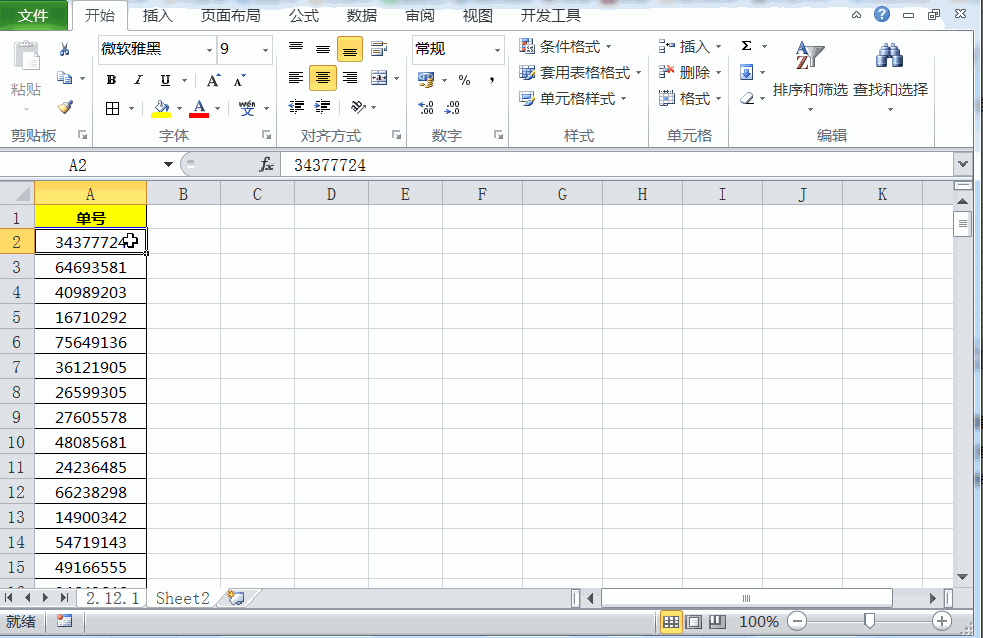Click the percent style icon
The image size is (983, 638).
(464, 80)
